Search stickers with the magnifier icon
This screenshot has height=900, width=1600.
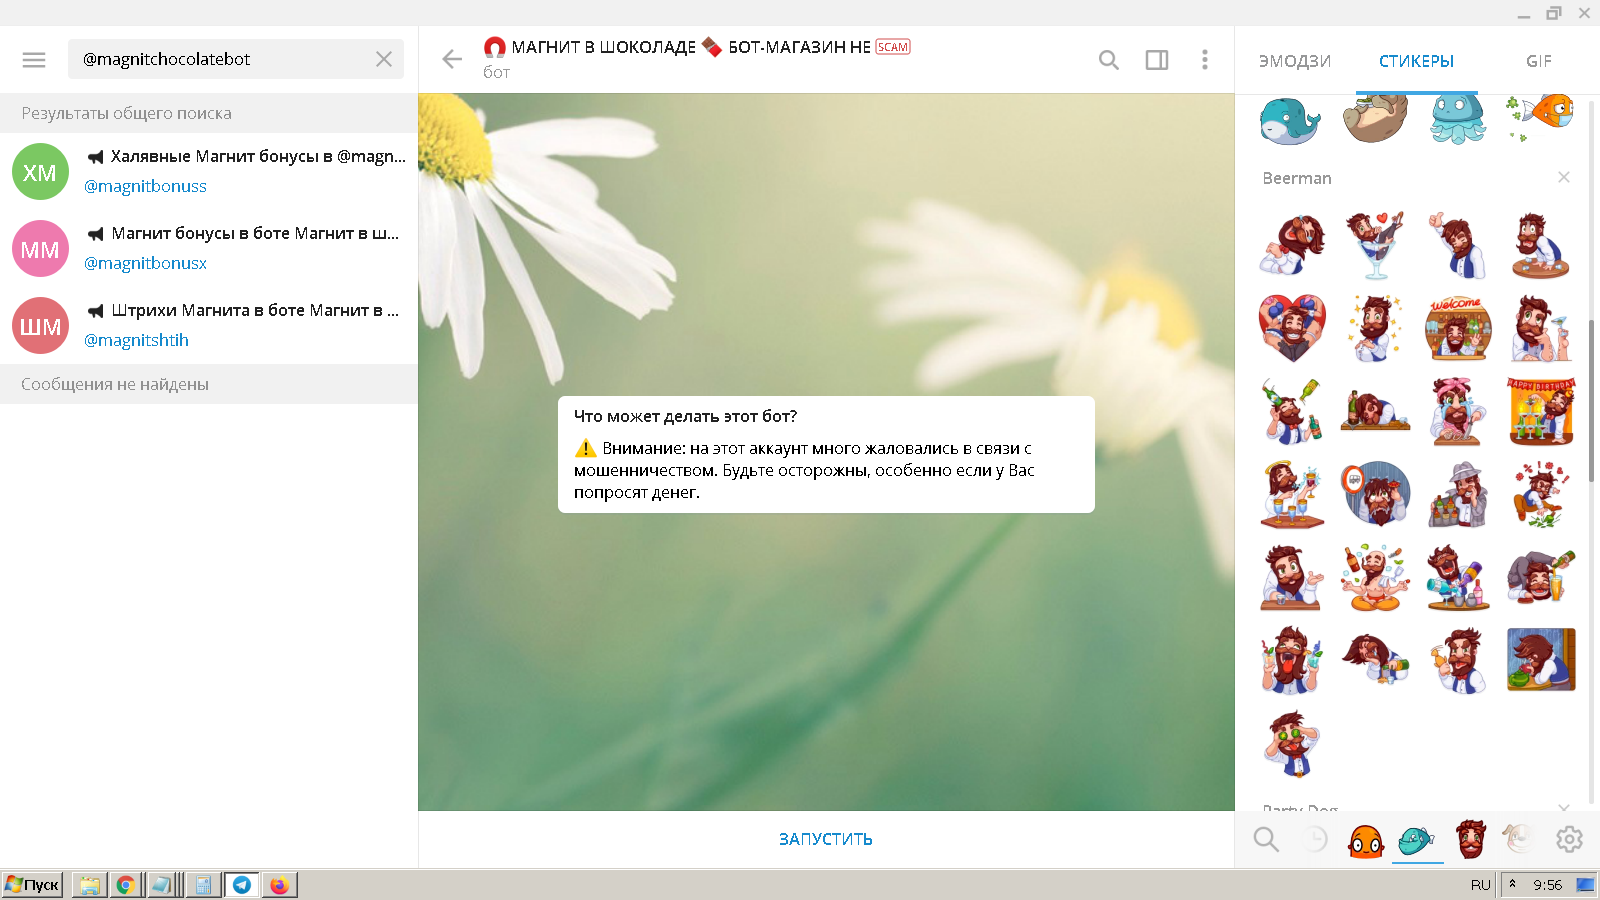point(1266,839)
